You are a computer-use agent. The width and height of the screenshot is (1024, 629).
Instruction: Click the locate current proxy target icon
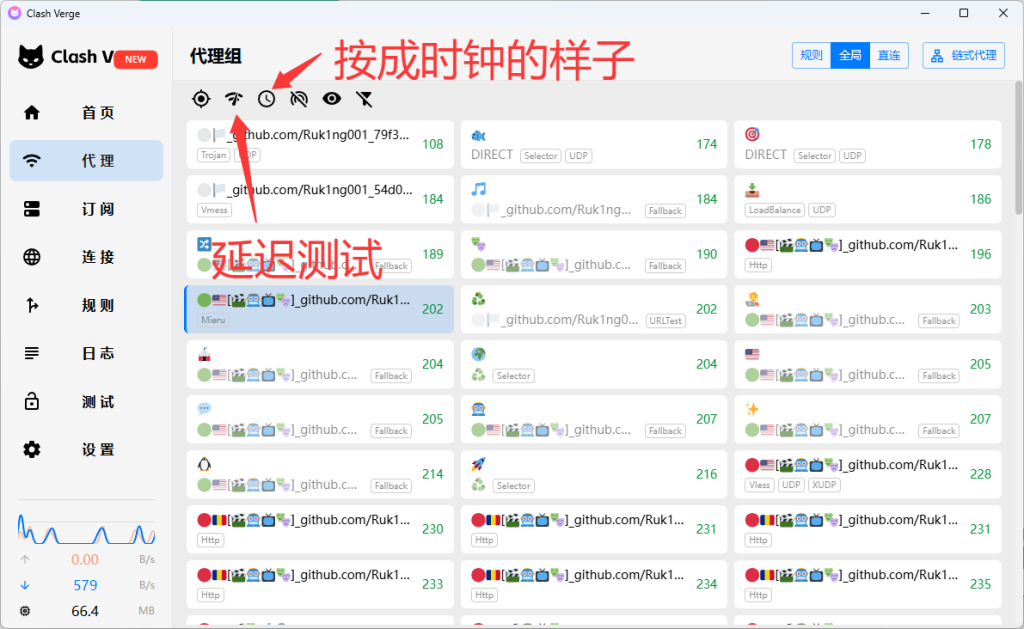201,99
